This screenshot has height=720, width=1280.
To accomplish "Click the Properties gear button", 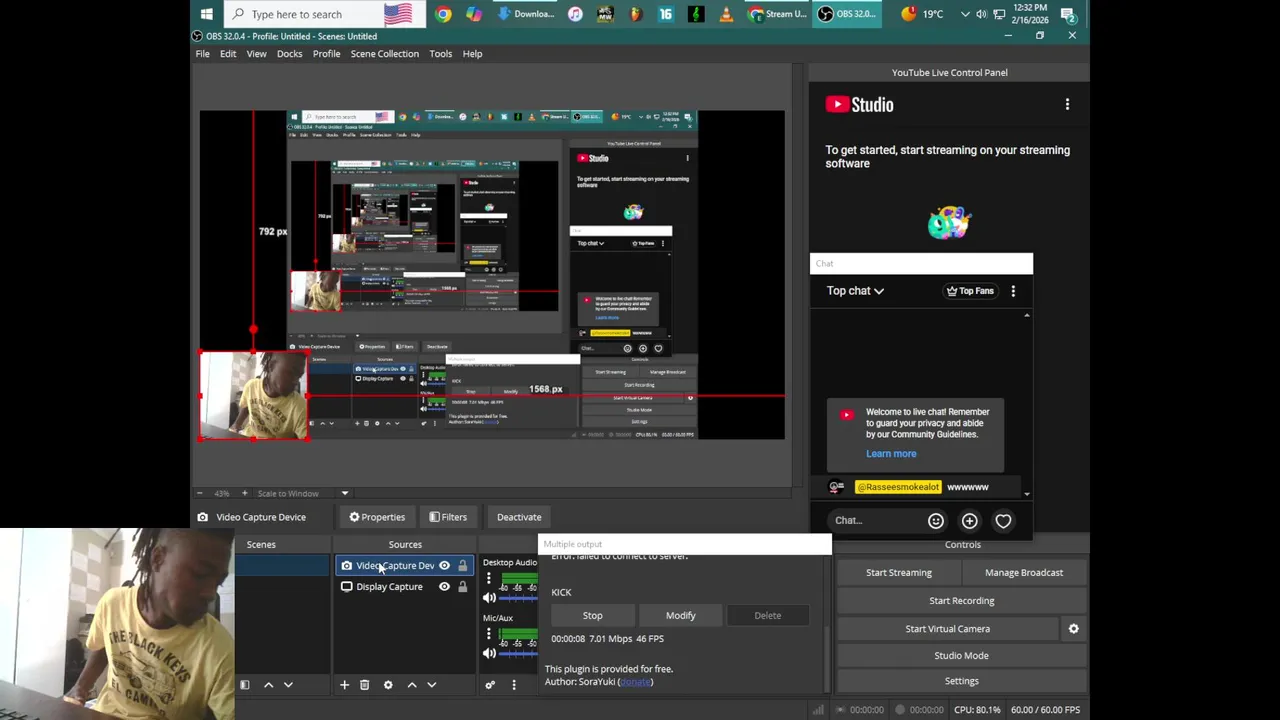I will (377, 517).
